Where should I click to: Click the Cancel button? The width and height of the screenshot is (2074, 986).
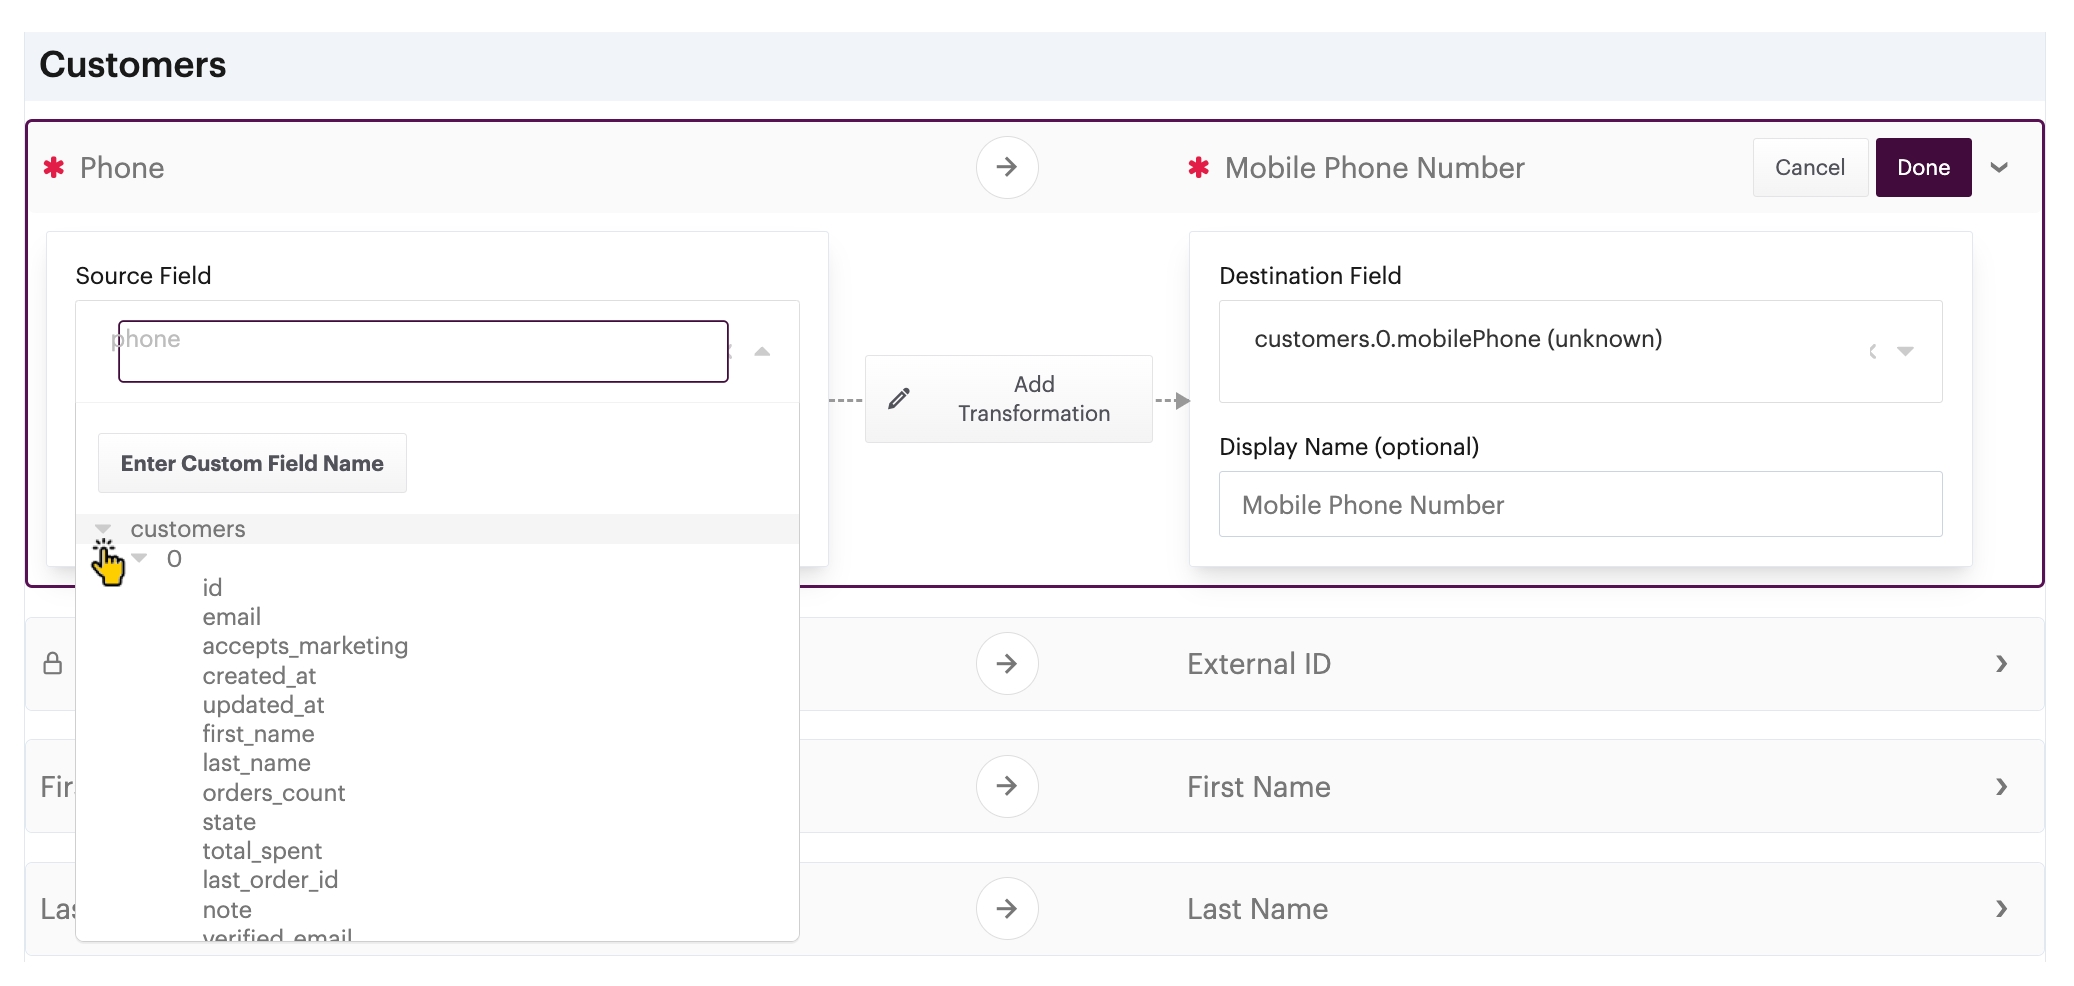pos(1809,167)
